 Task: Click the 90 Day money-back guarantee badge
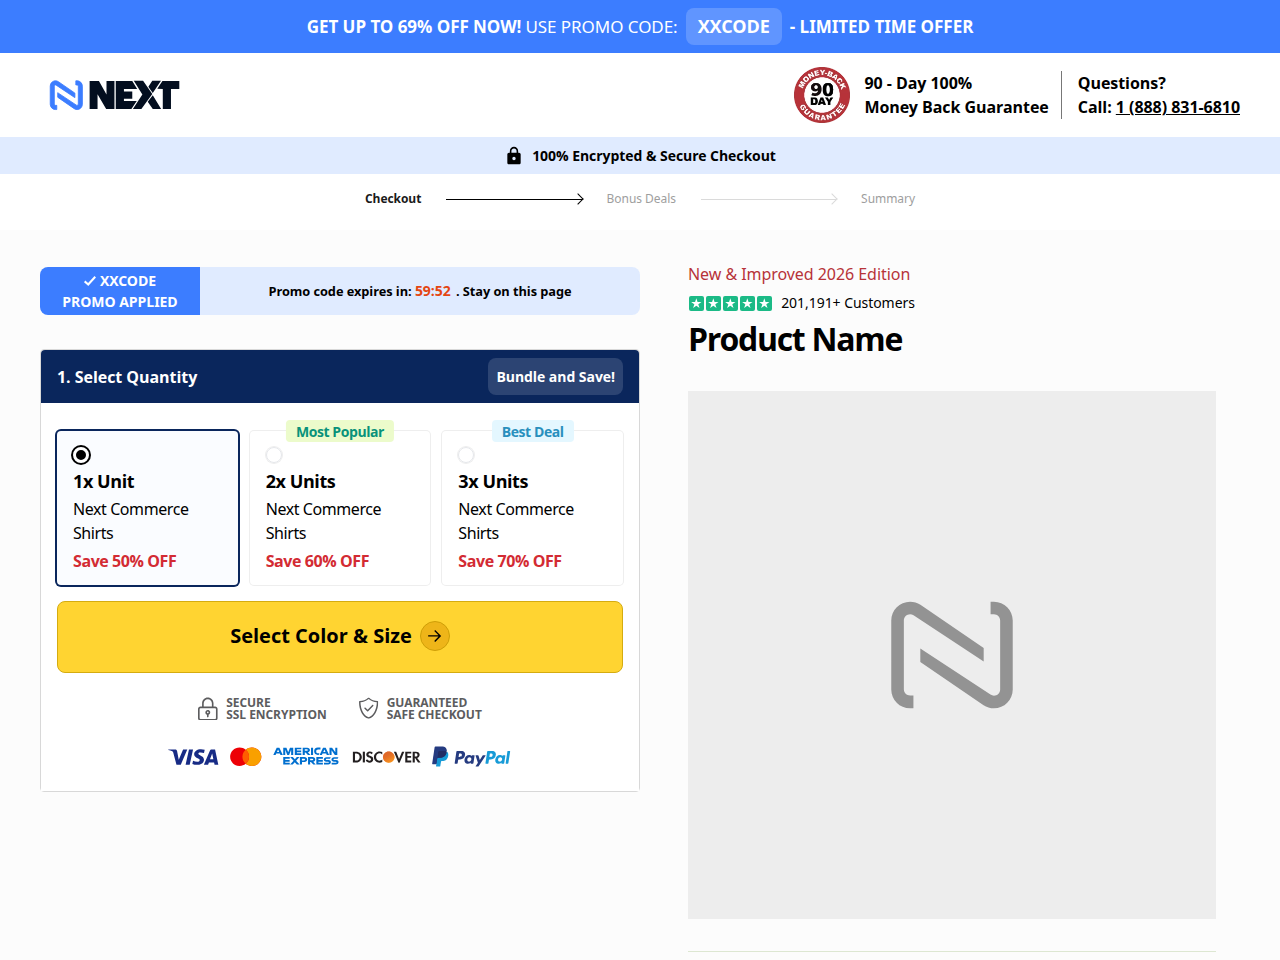coord(822,95)
